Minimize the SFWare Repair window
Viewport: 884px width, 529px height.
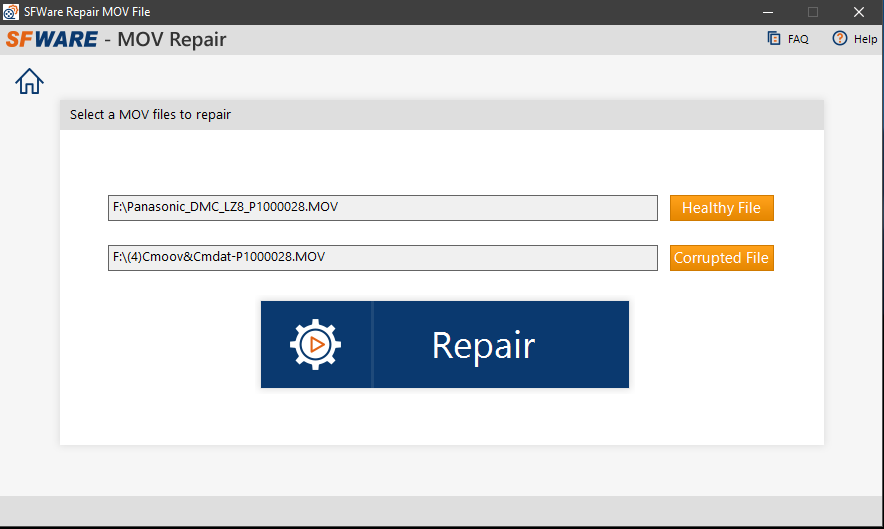[767, 12]
